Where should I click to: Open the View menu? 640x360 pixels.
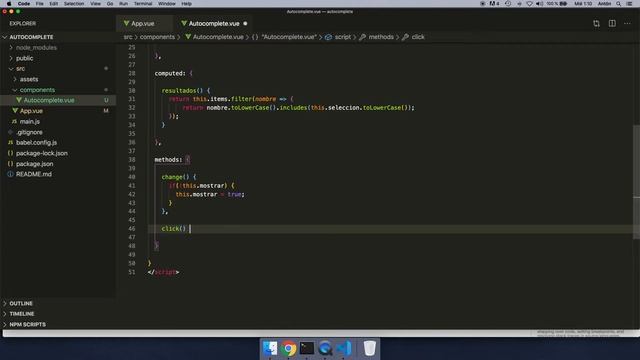(95, 4)
